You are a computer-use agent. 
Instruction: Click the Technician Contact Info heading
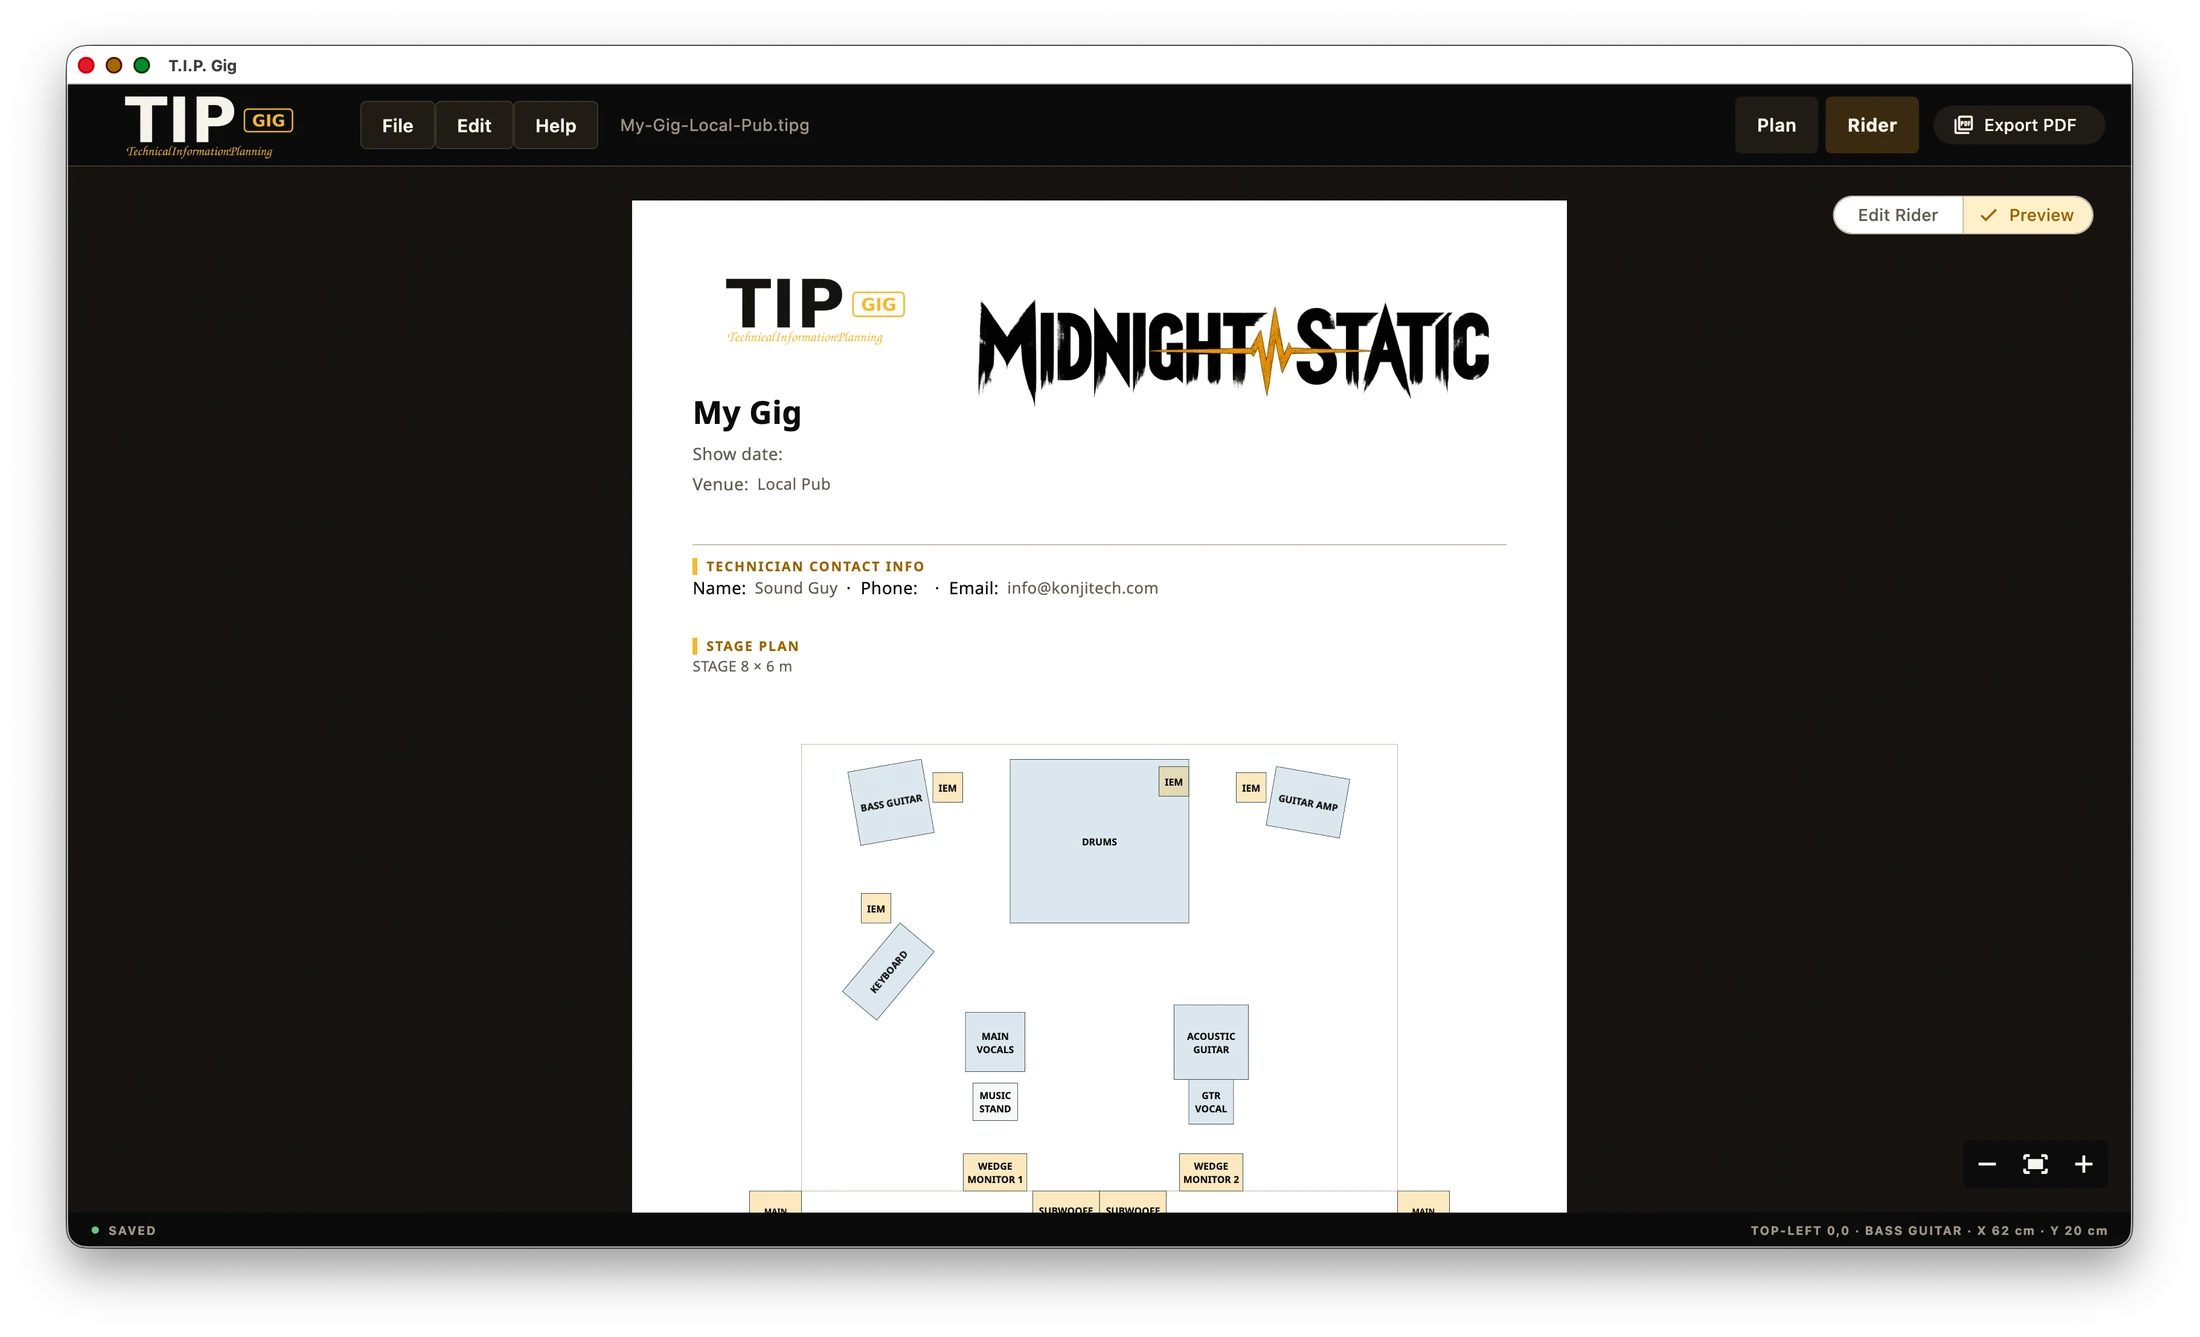point(815,566)
